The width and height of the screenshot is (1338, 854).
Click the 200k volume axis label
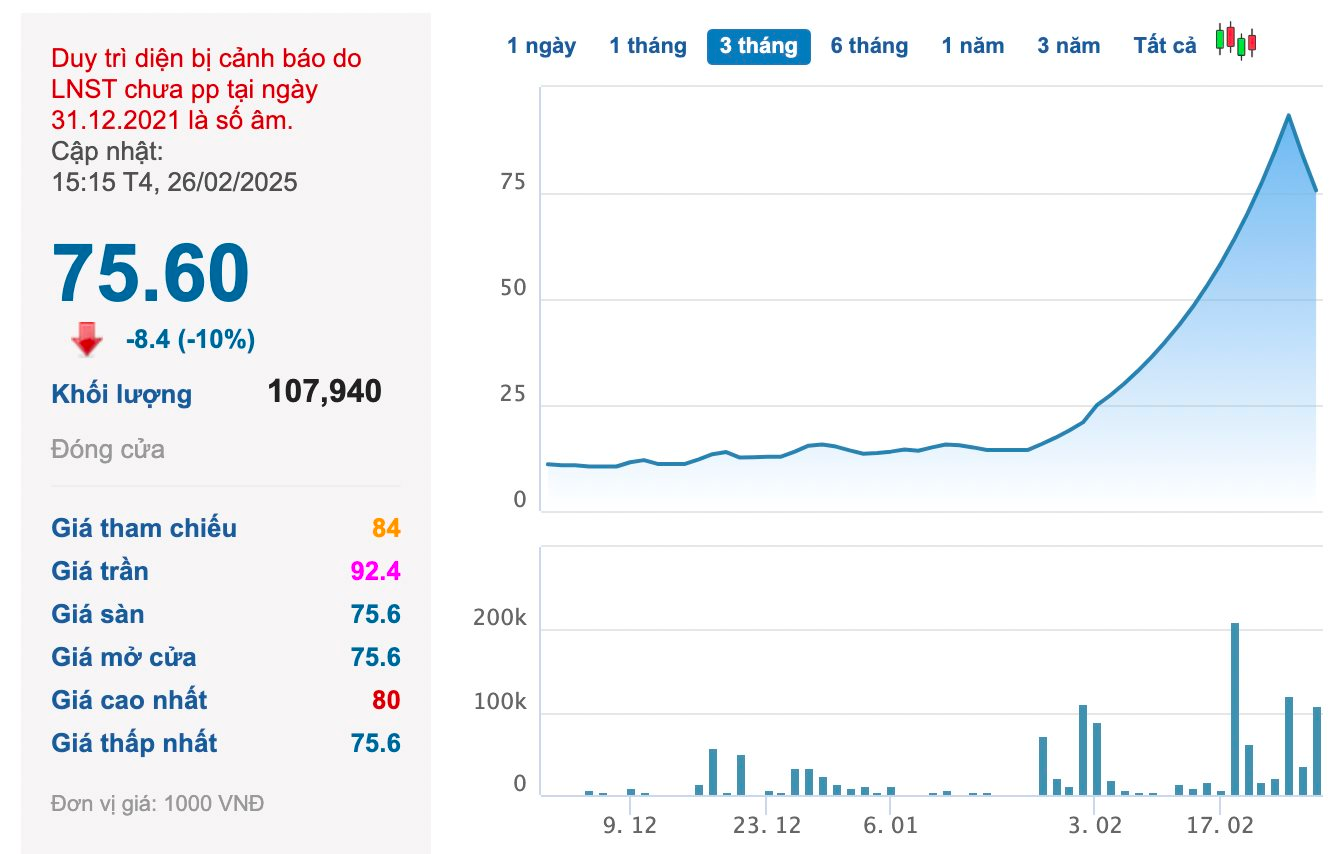click(500, 619)
